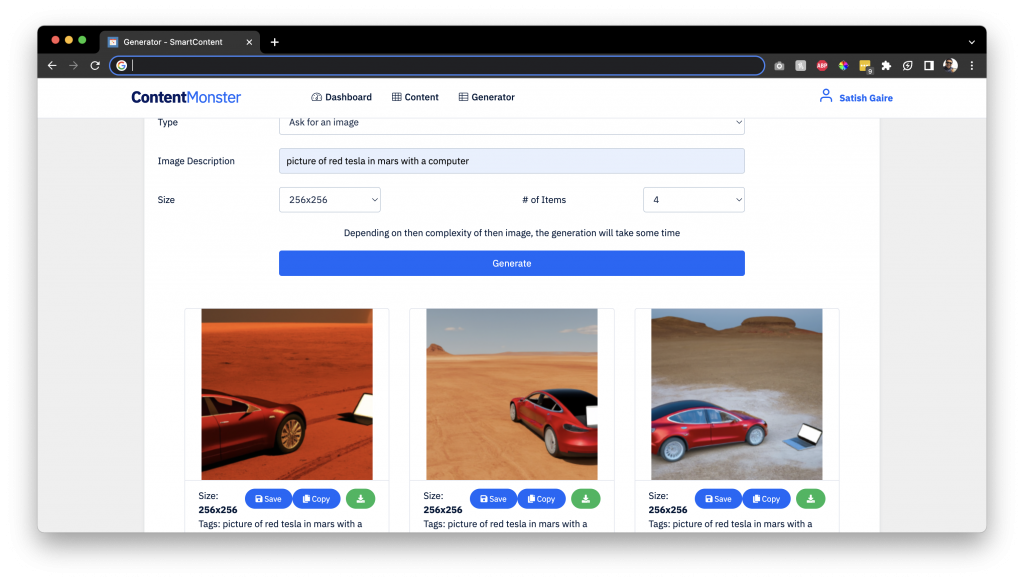
Task: Download the second generated image
Action: tap(586, 499)
